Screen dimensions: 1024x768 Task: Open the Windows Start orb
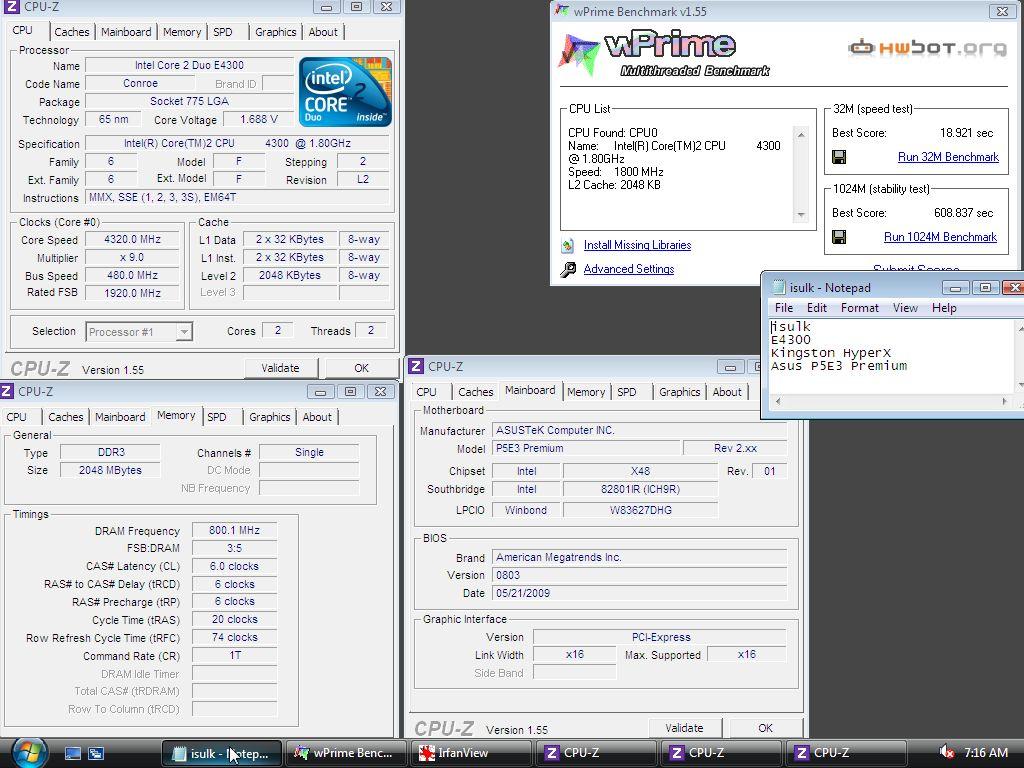pos(29,753)
